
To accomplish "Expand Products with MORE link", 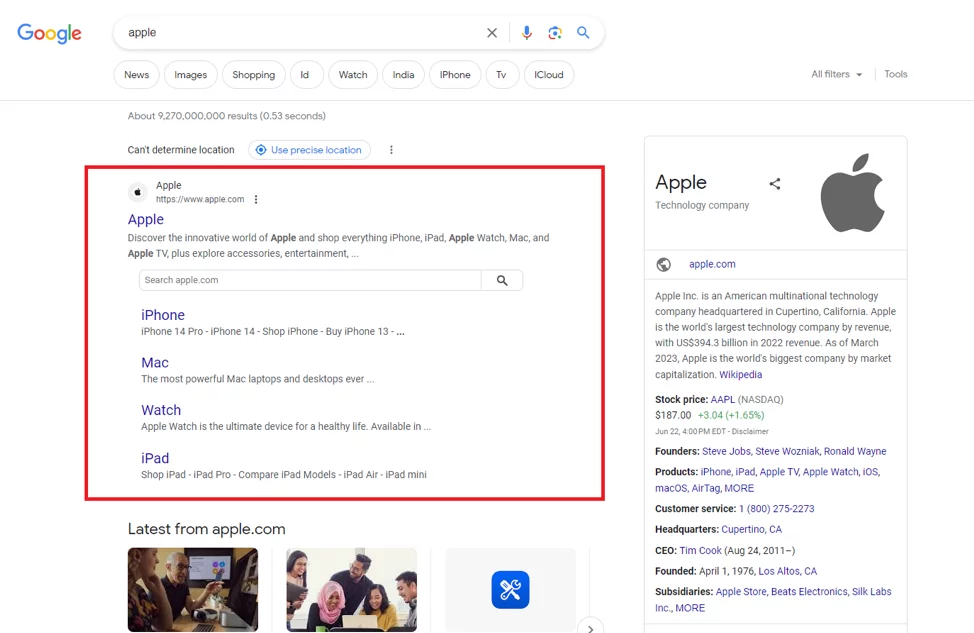I will tap(739, 488).
